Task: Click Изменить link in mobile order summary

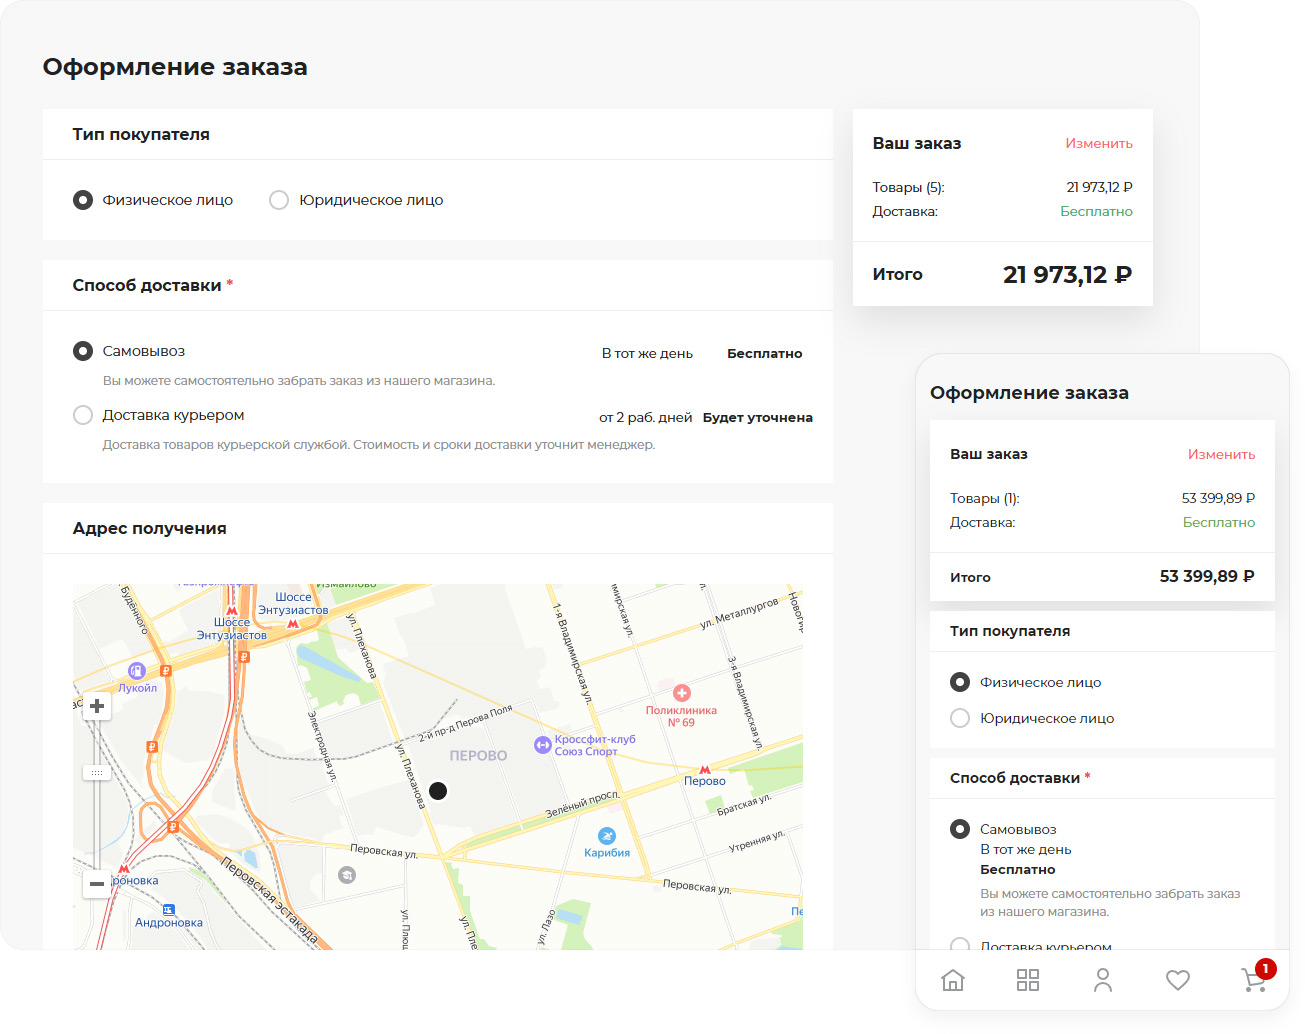Action: (x=1221, y=454)
